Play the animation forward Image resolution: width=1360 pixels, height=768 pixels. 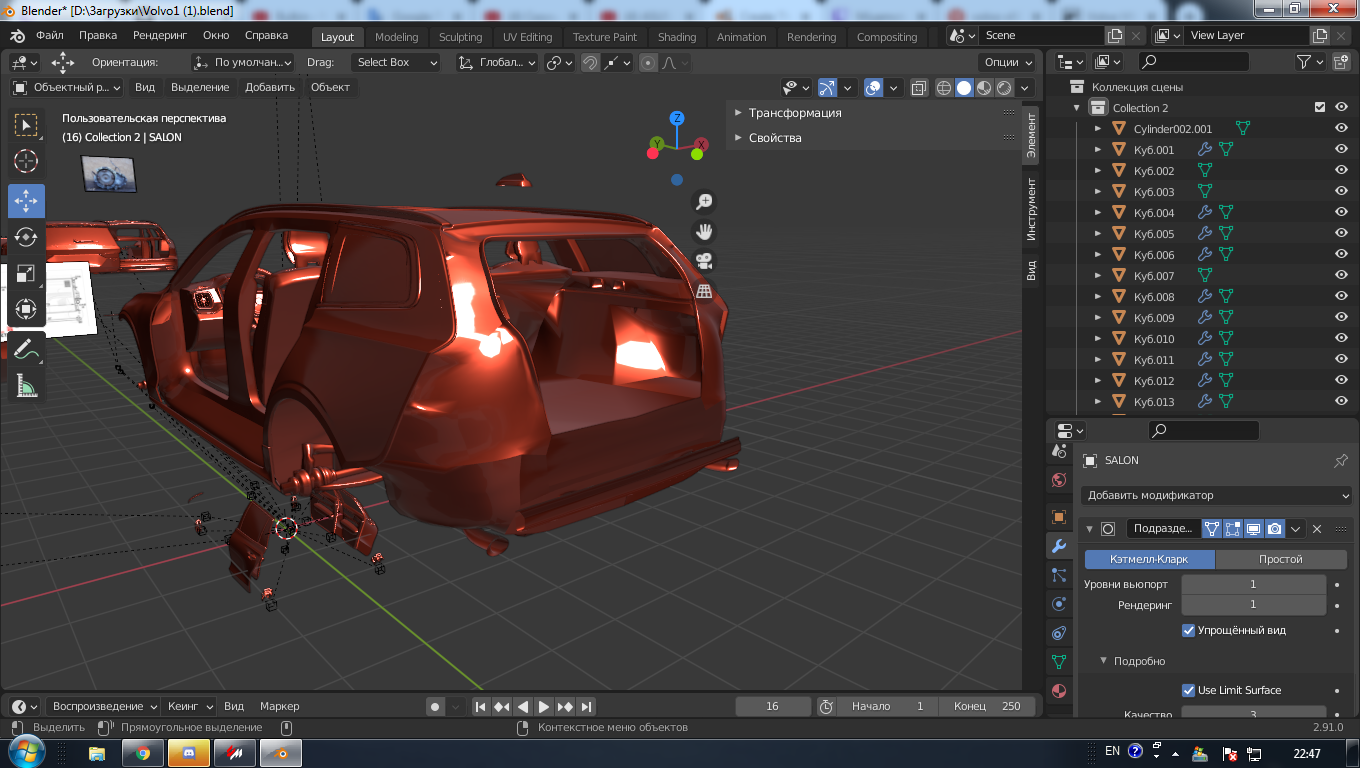pyautogui.click(x=544, y=707)
